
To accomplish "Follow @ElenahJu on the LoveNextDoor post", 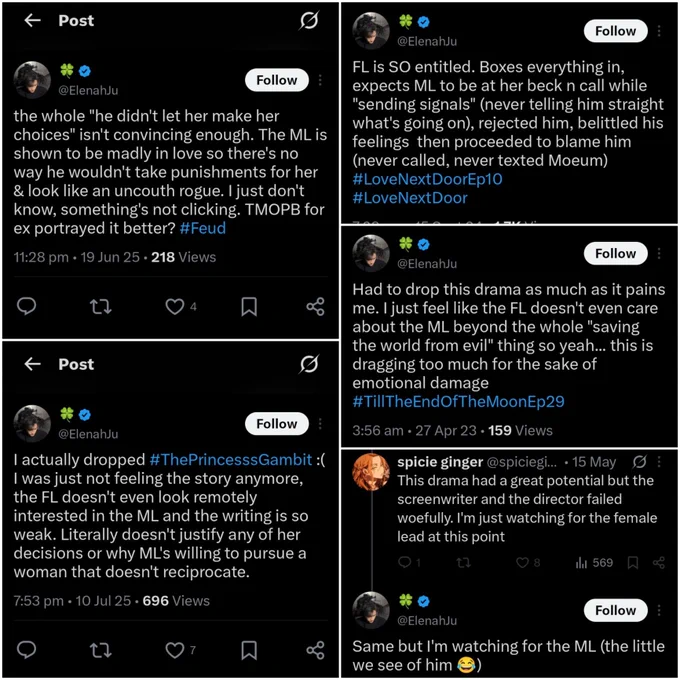I will pos(616,31).
